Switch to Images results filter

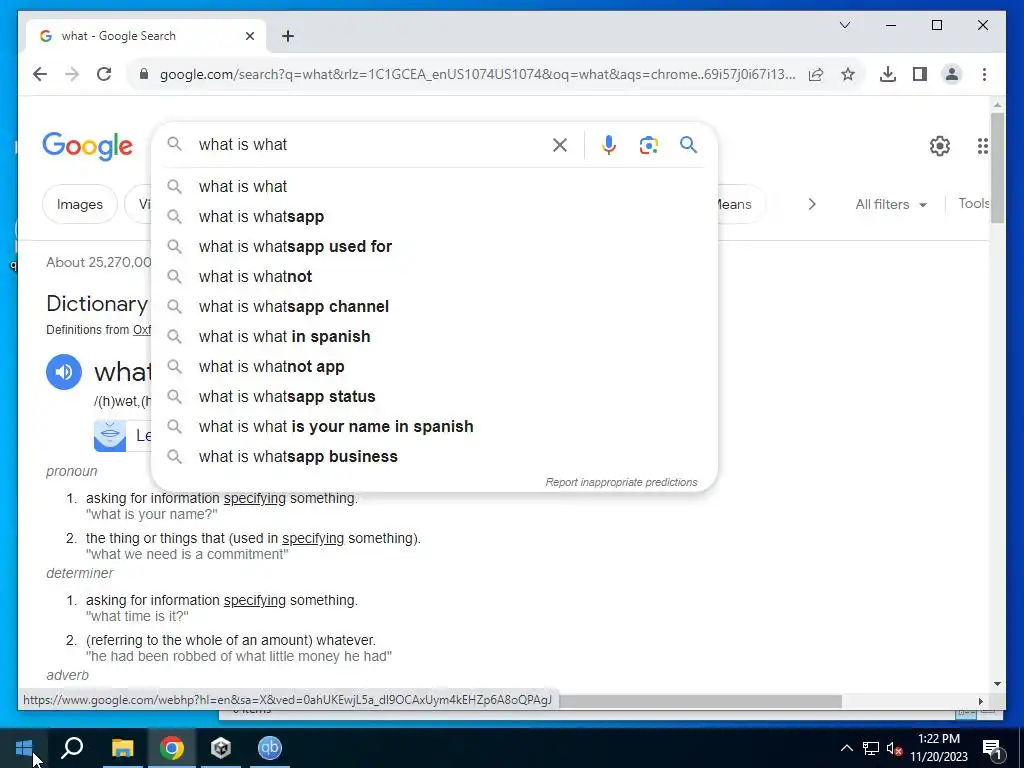[x=80, y=204]
